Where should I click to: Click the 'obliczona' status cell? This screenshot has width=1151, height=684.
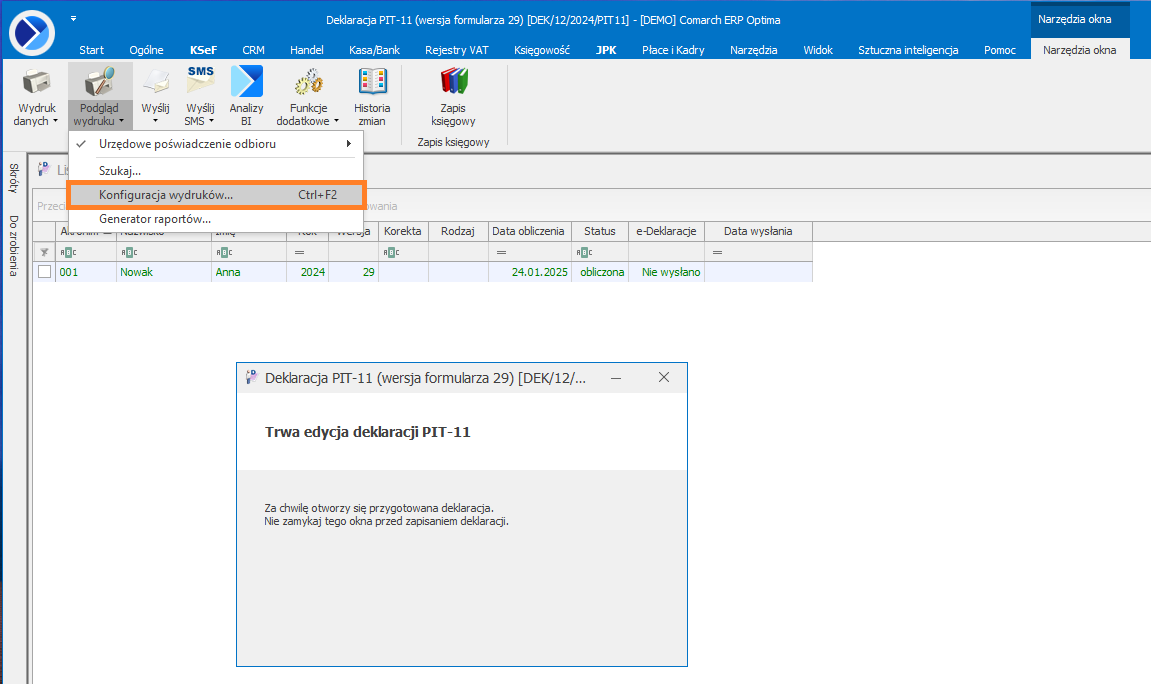tap(602, 272)
